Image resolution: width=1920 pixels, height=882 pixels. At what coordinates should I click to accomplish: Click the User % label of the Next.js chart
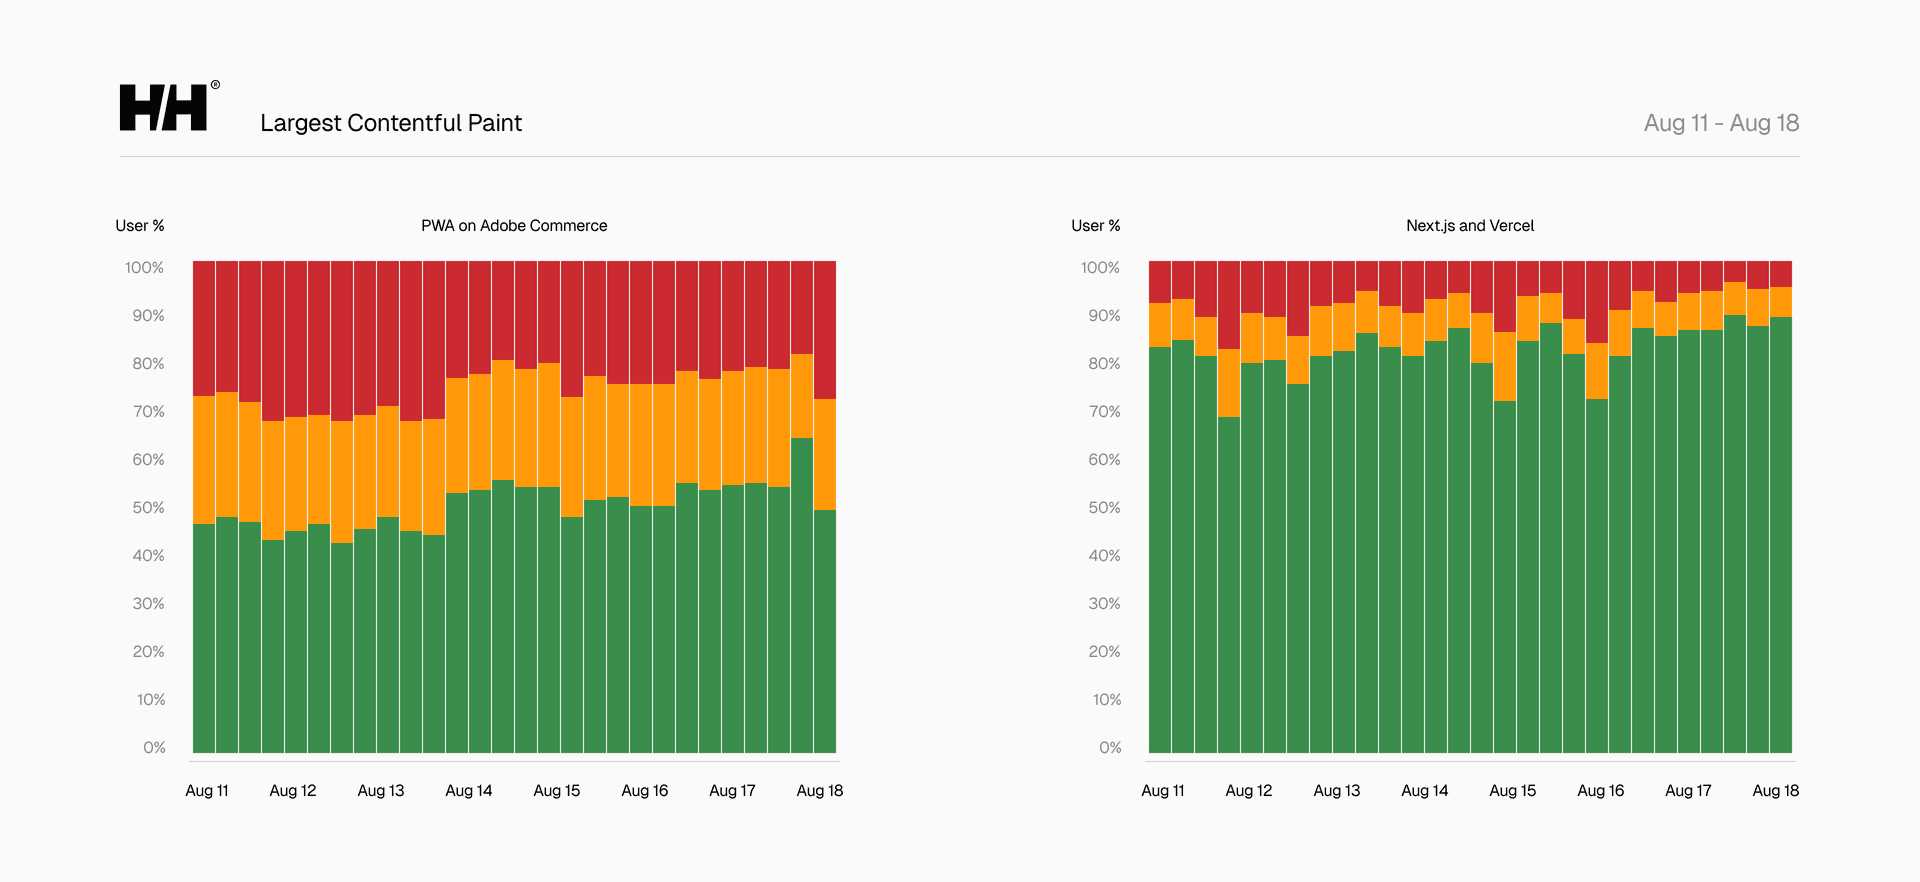[x=1096, y=226]
